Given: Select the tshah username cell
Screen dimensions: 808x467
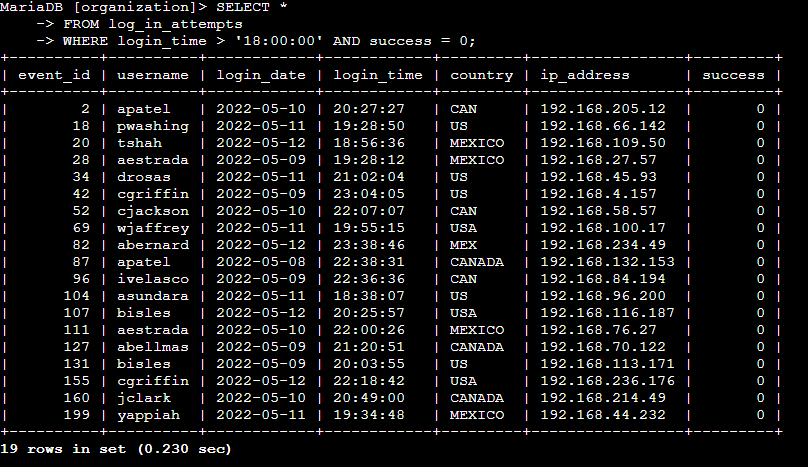Looking at the screenshot, I should (140, 143).
